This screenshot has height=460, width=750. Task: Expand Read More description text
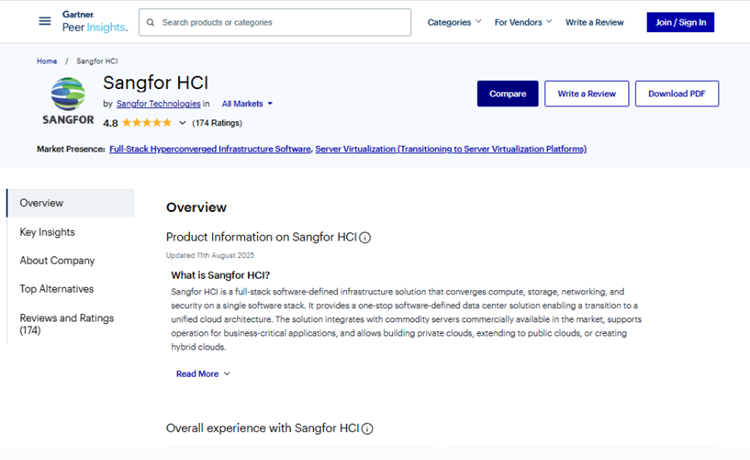[x=203, y=374]
